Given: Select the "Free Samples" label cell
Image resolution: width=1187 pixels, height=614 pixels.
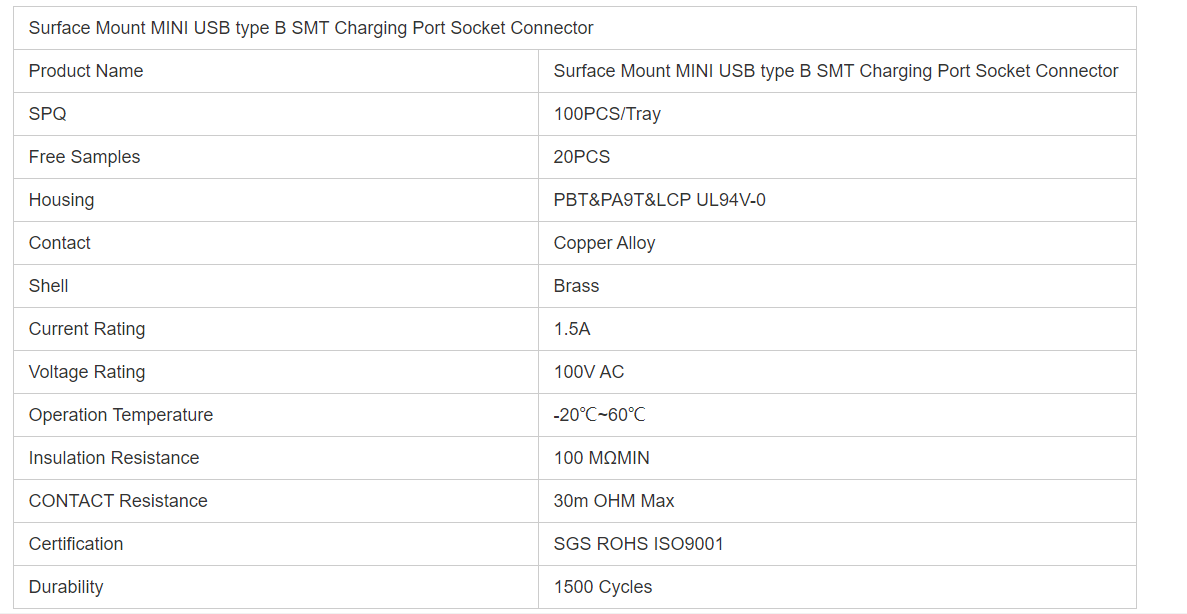Looking at the screenshot, I should click(84, 157).
